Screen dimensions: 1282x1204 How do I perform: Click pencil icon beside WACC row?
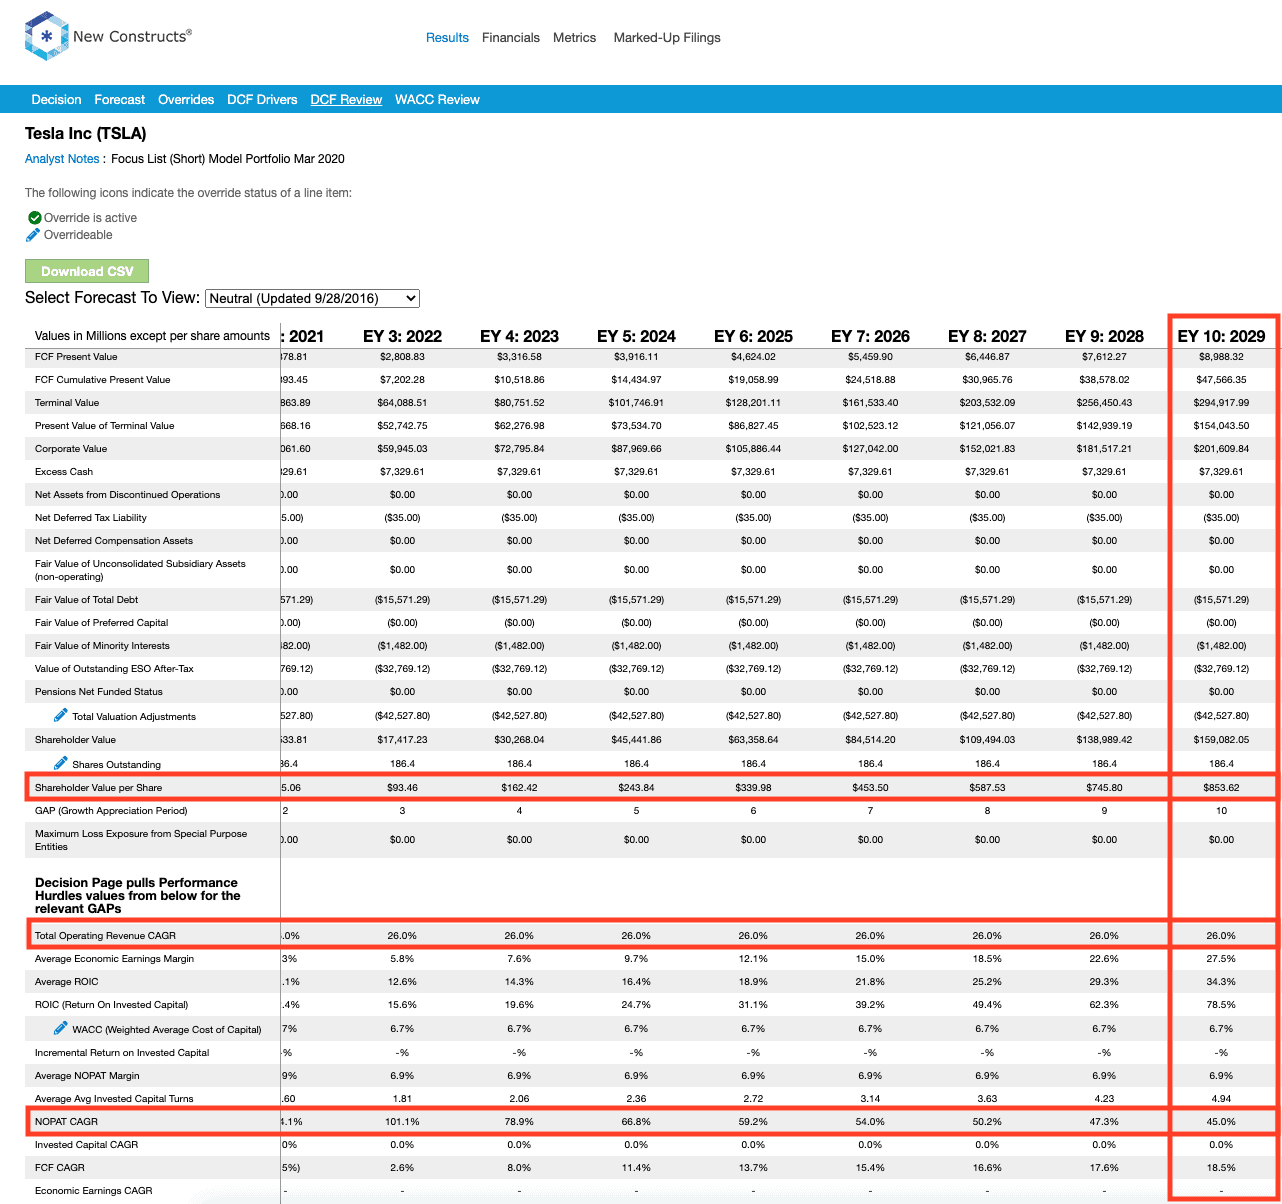click(x=61, y=1028)
